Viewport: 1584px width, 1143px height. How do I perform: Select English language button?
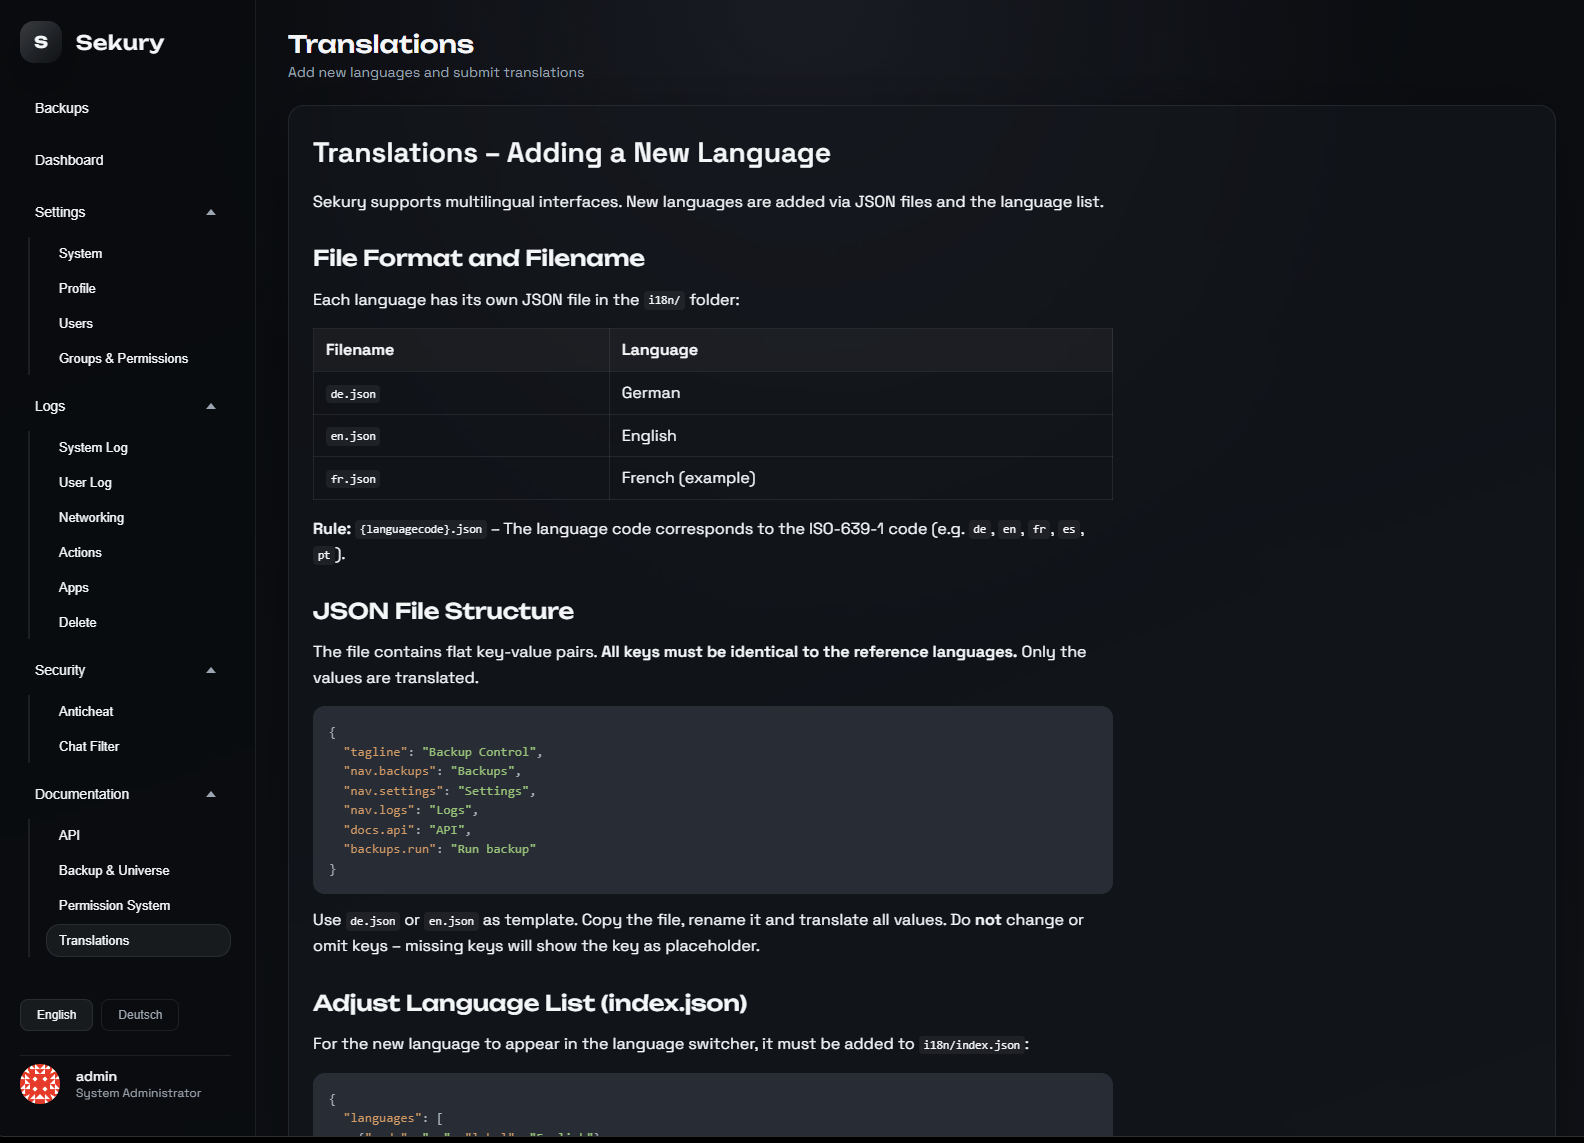pyautogui.click(x=56, y=1015)
